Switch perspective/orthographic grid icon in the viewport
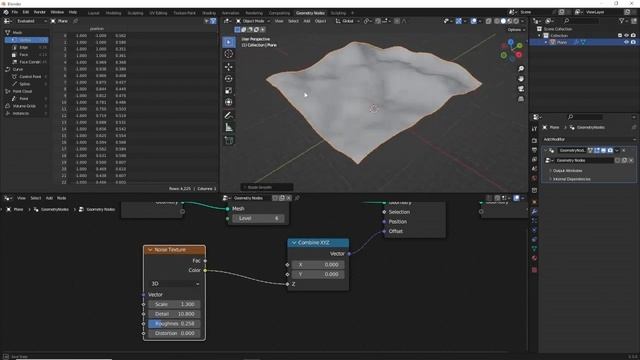Viewport: 640px width, 360px height. coord(521,99)
